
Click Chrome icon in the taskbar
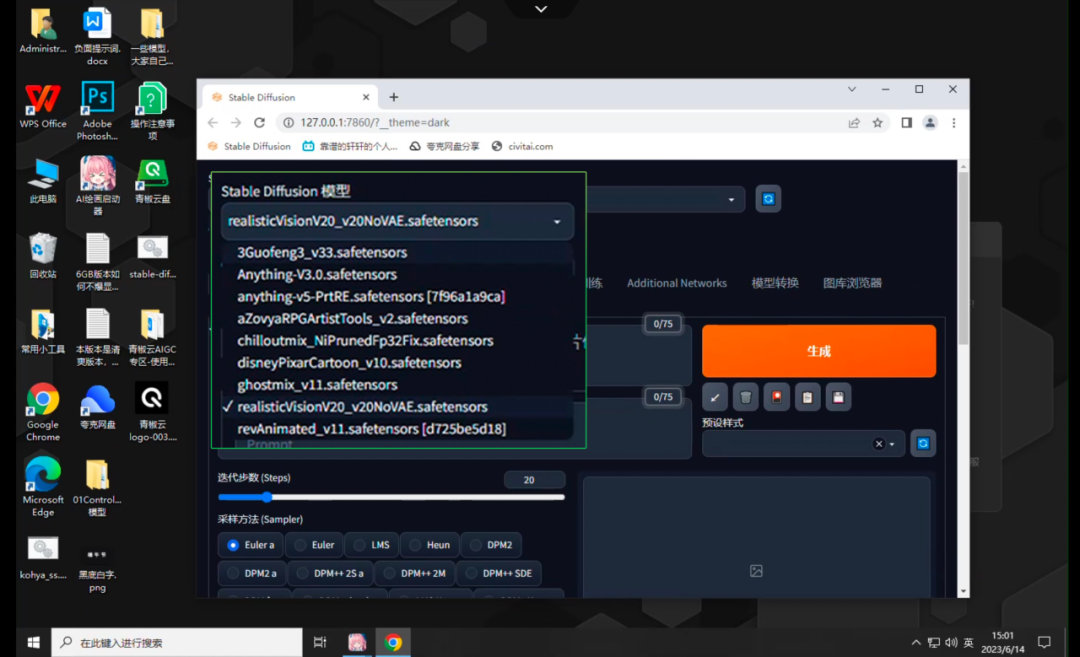(393, 643)
